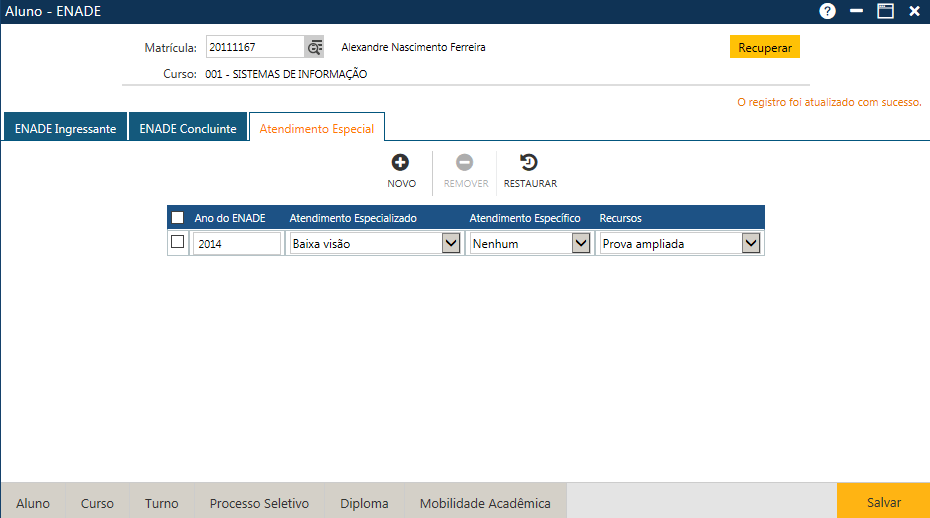Click the NOVO plus icon
The image size is (930, 518).
(400, 163)
